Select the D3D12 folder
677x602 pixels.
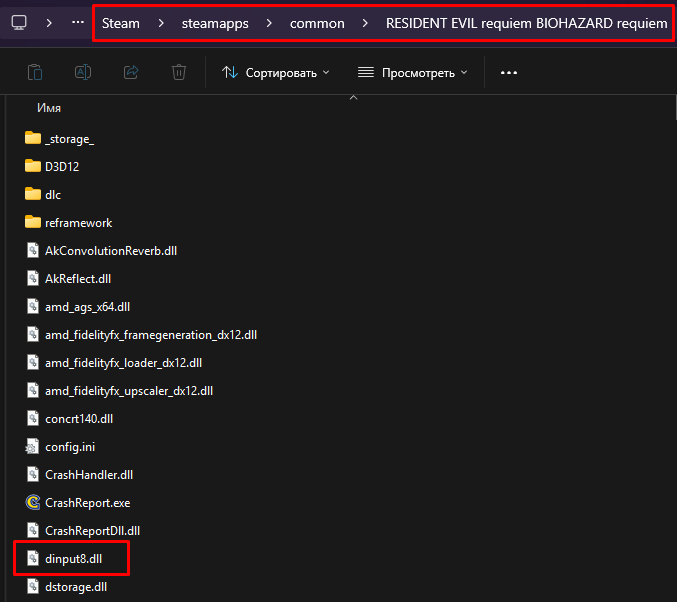tap(61, 166)
